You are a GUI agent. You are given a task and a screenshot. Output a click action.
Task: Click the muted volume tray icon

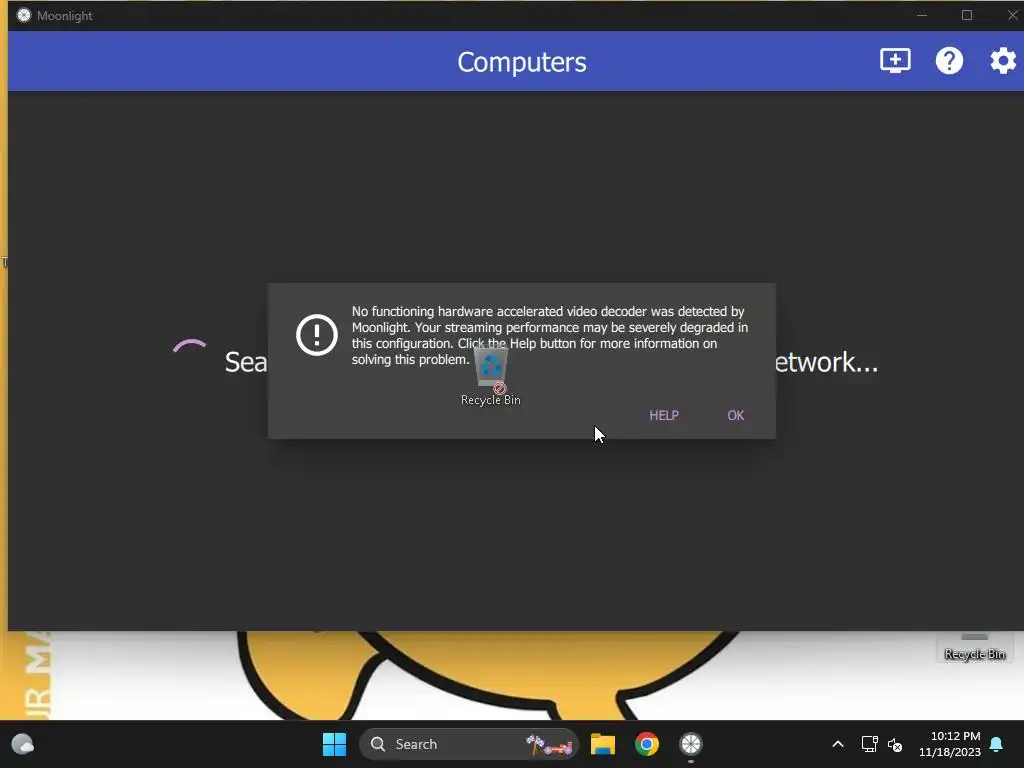895,744
